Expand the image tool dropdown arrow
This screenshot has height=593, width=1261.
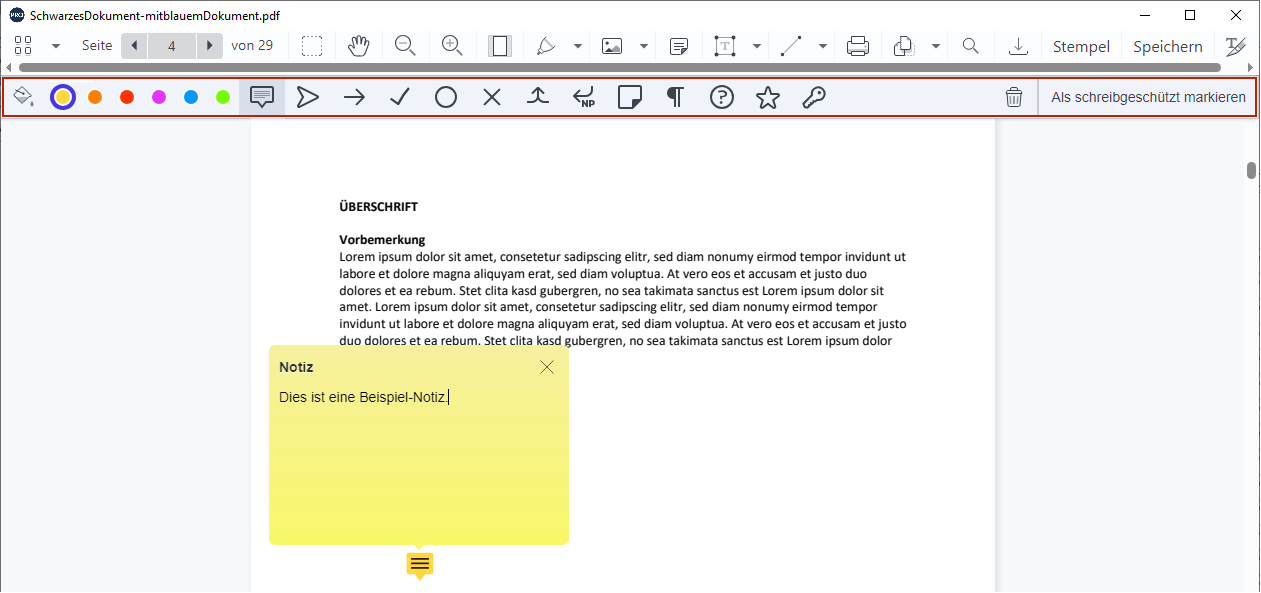644,46
